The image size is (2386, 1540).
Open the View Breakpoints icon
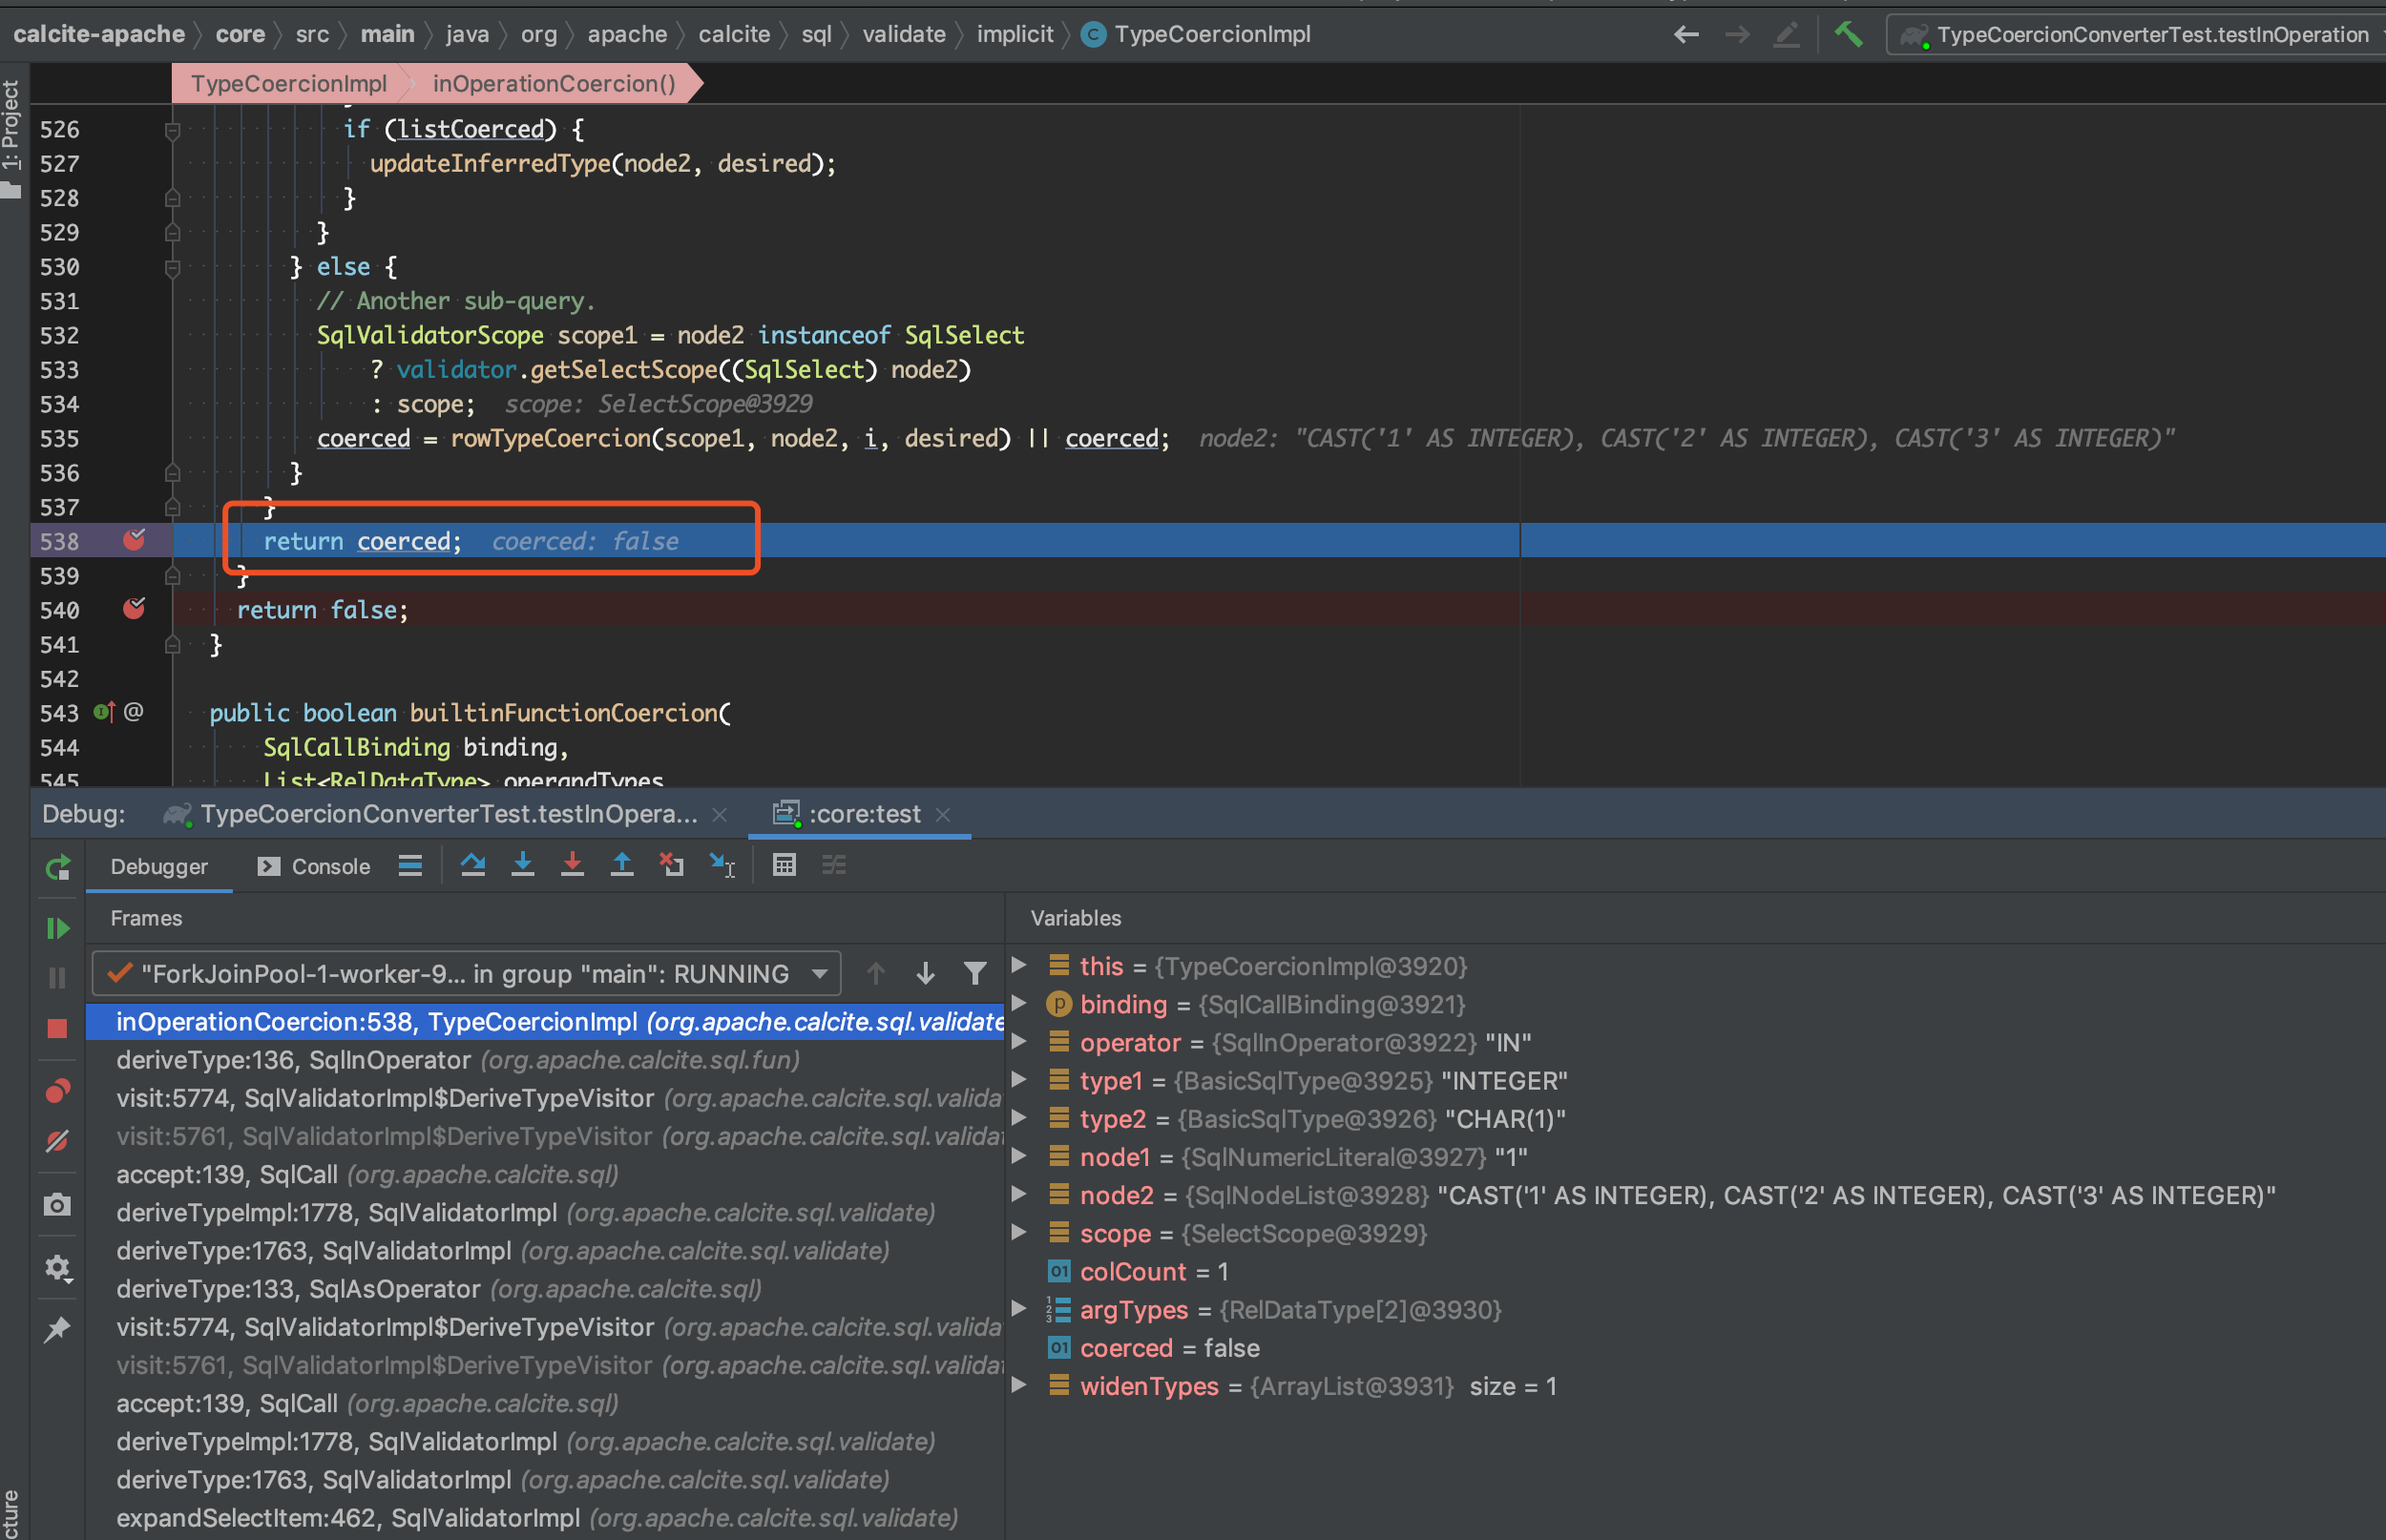click(57, 1091)
